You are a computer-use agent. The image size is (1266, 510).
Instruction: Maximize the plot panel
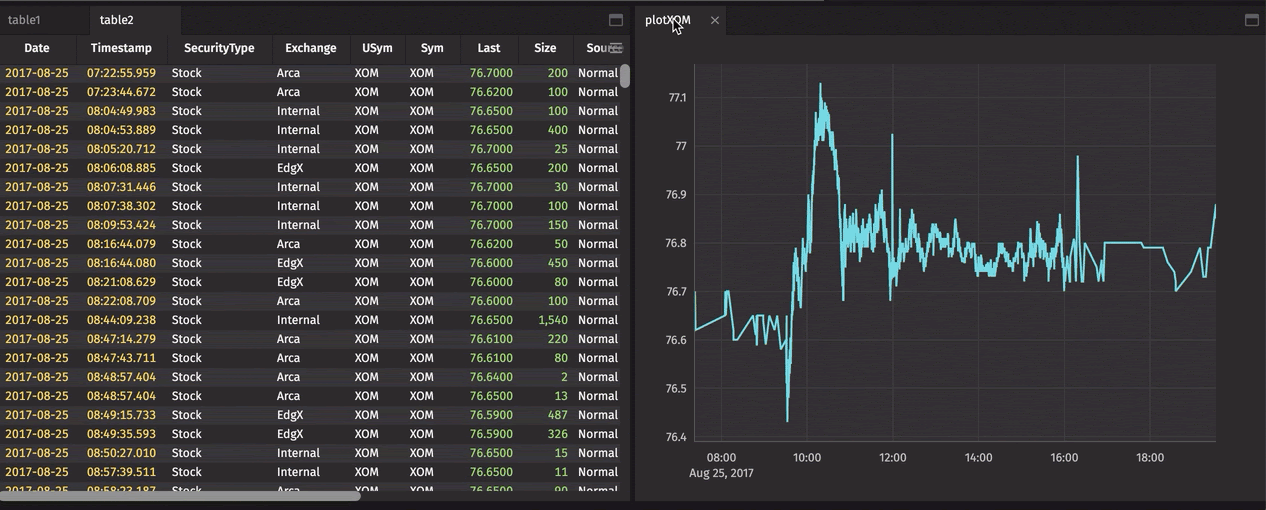coord(1251,20)
